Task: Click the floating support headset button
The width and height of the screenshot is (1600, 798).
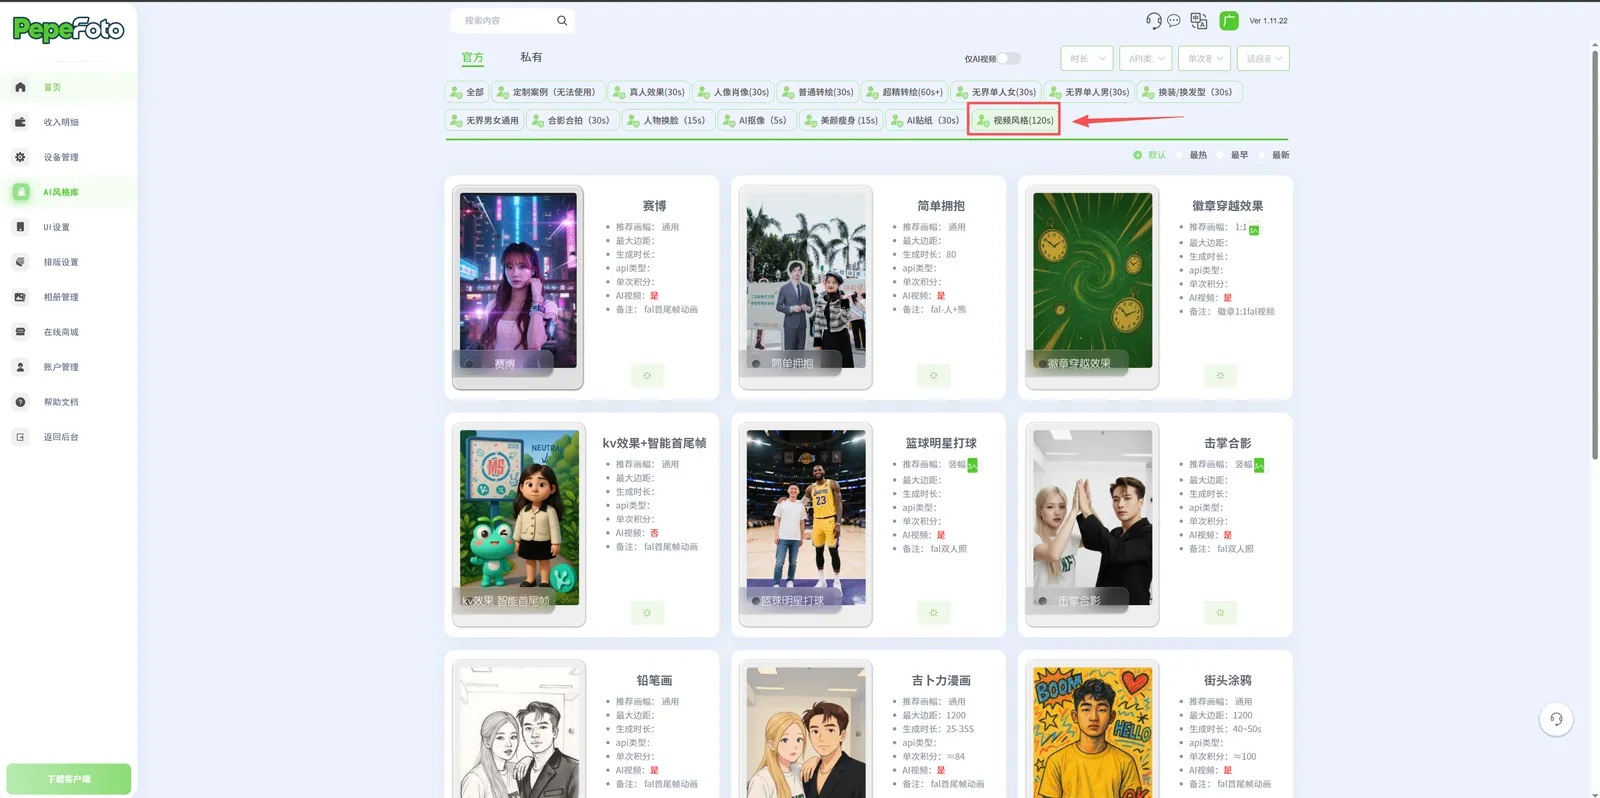Action: (x=1556, y=719)
